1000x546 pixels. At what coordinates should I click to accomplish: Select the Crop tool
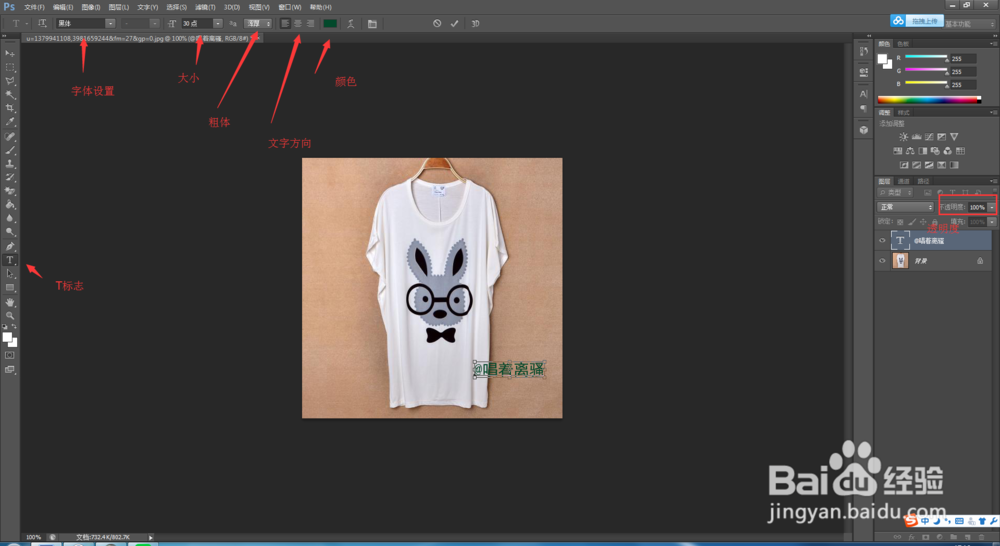[x=10, y=108]
